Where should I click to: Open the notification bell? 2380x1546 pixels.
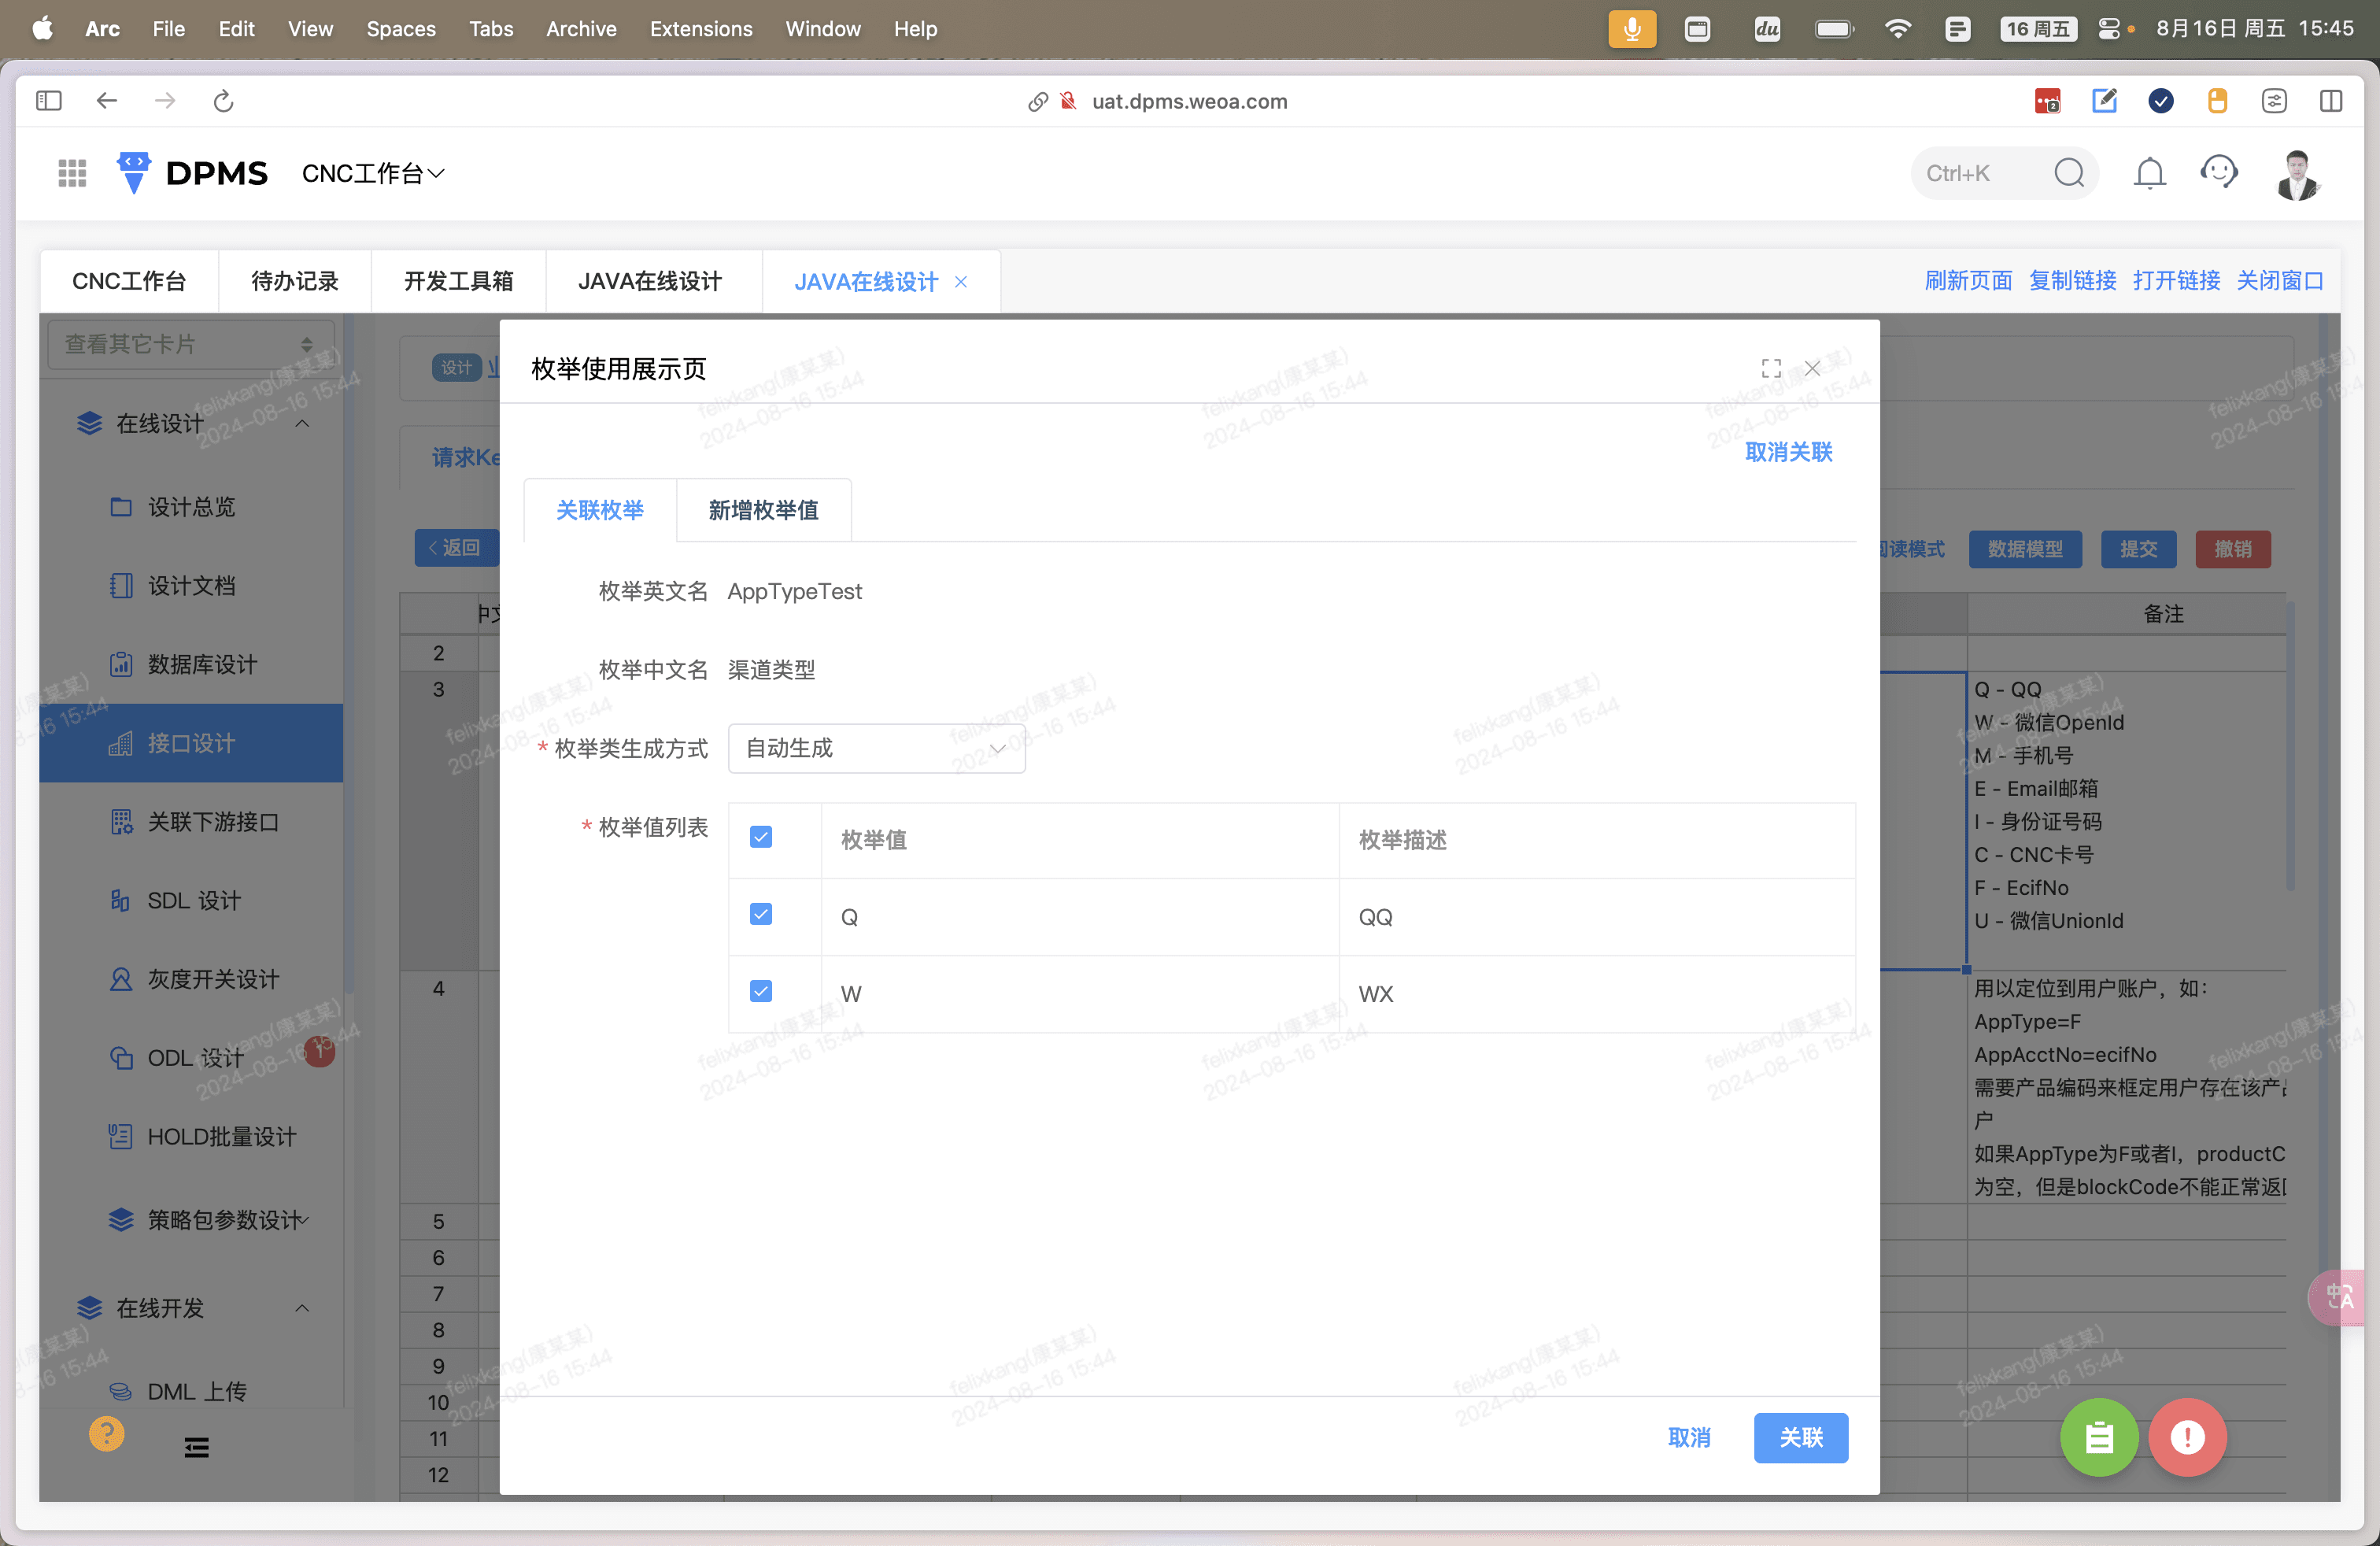click(2149, 173)
